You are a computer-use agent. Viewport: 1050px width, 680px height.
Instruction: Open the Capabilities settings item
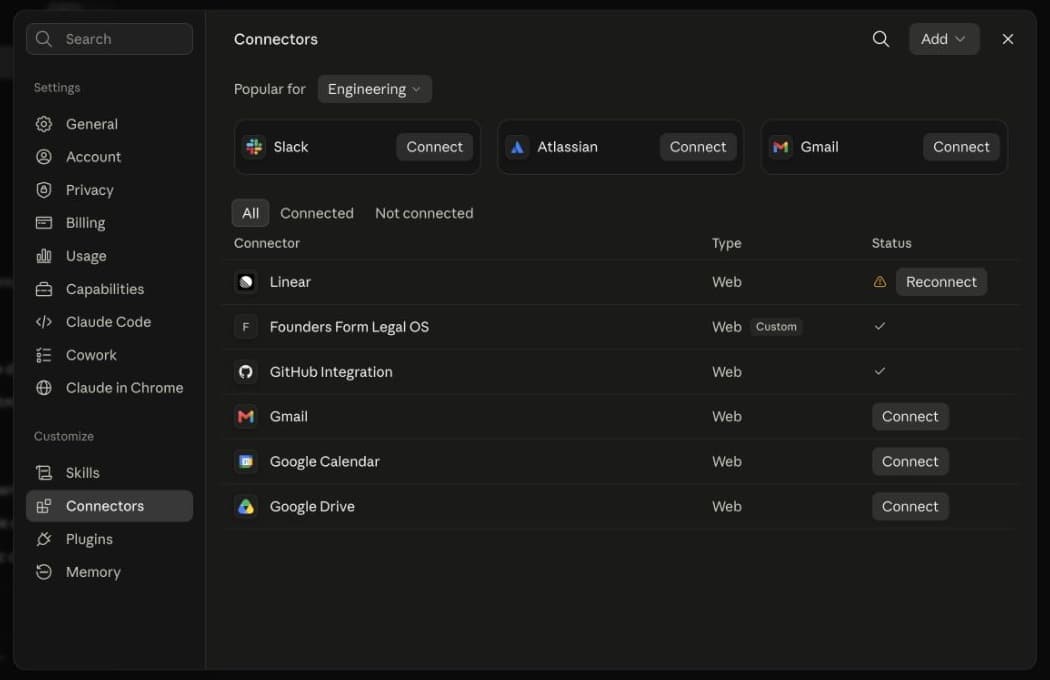pyautogui.click(x=109, y=289)
